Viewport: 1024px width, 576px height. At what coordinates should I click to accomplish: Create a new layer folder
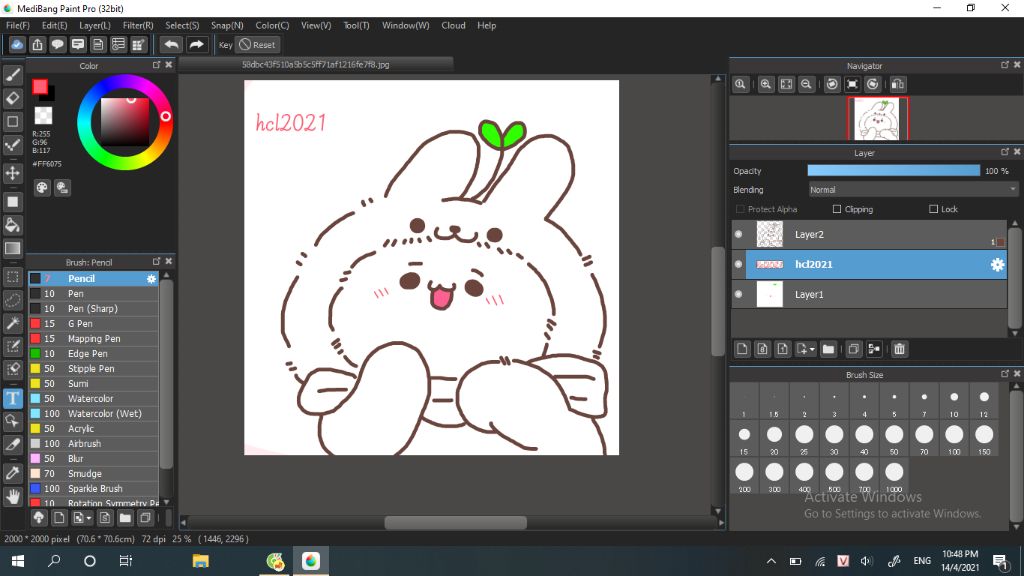pyautogui.click(x=828, y=349)
